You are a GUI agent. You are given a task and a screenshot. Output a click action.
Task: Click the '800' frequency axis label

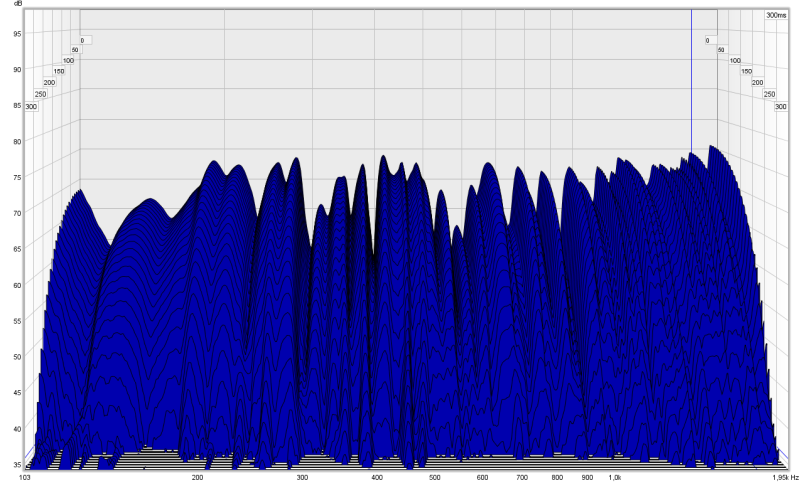[x=557, y=478]
